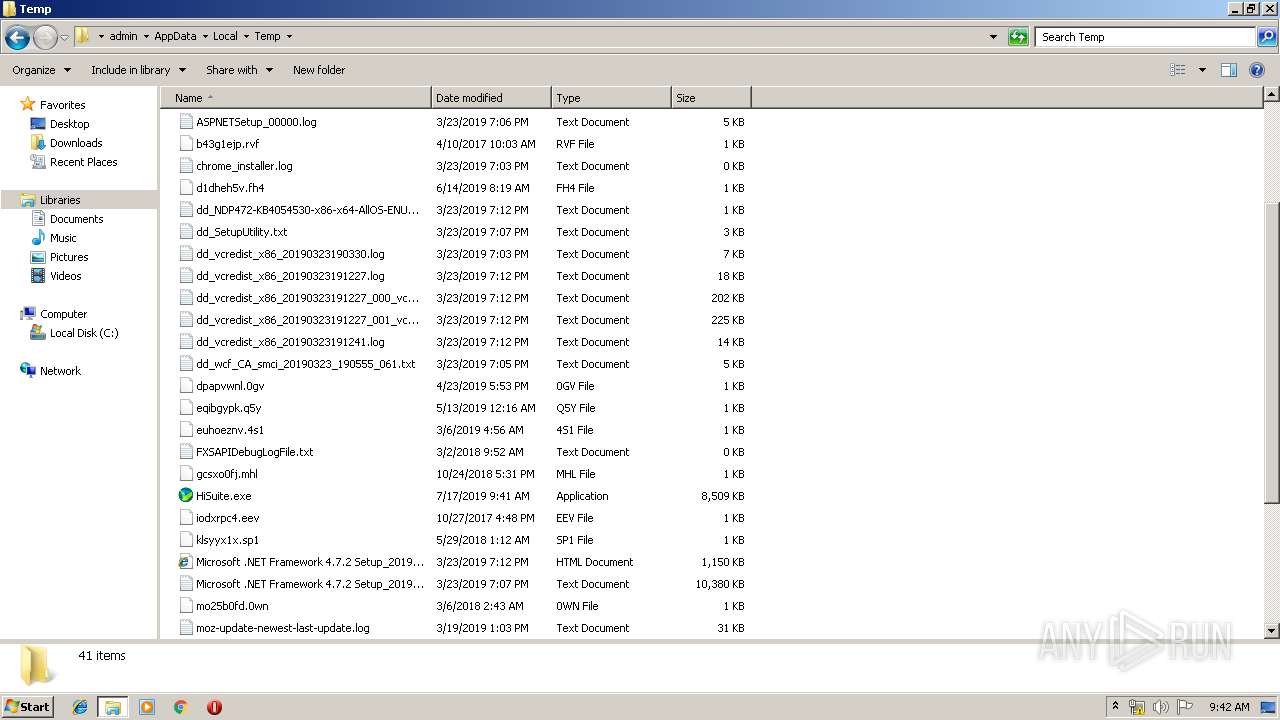Select the Microsoft .NET Framework HTML Document icon
Viewport: 1280px width, 720px height.
click(x=185, y=562)
